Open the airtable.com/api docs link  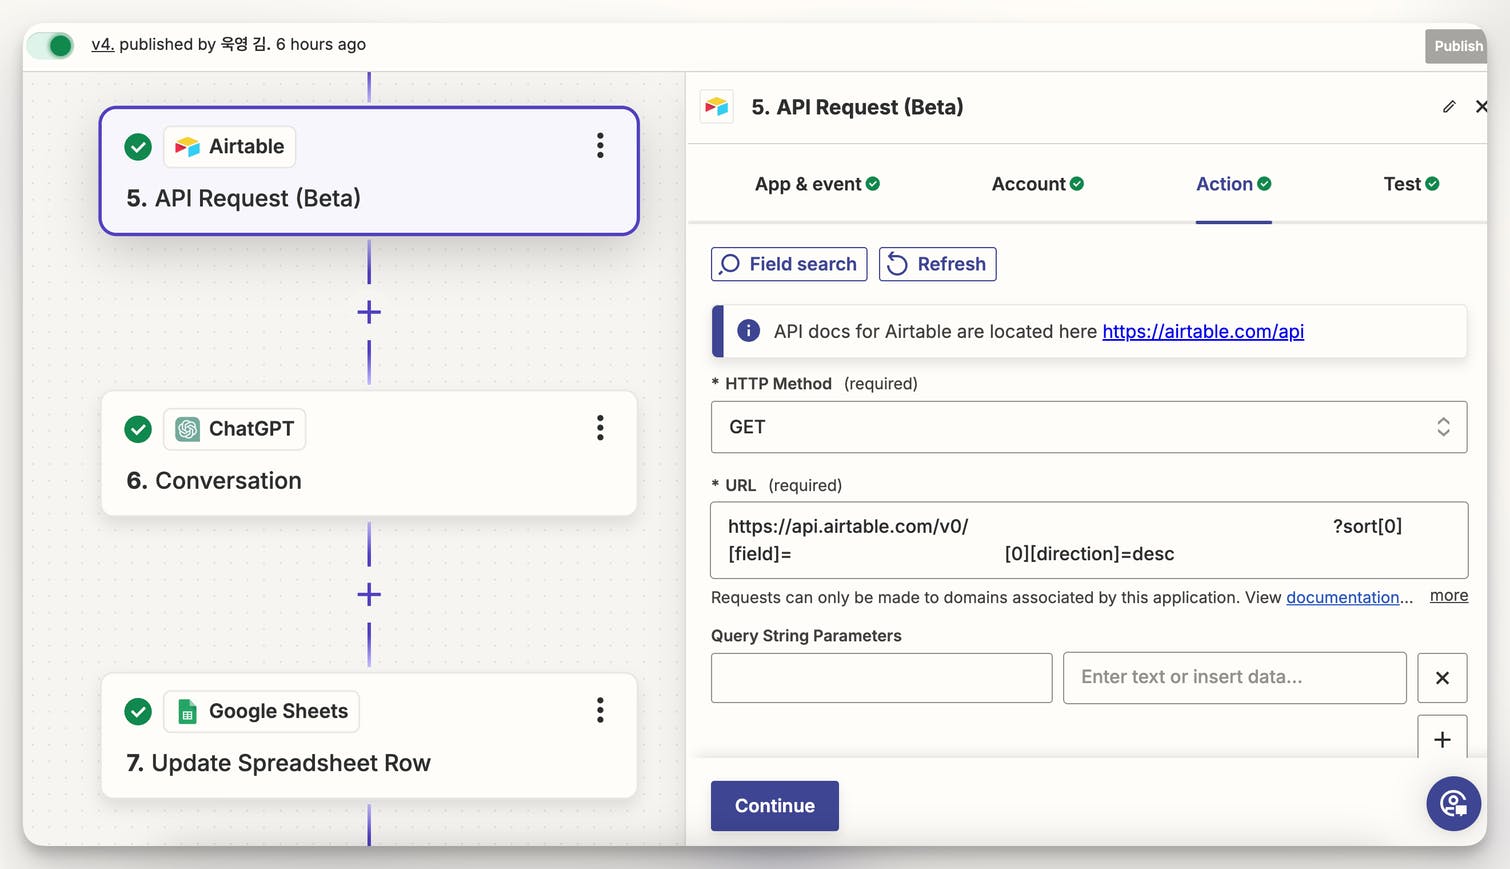1203,332
